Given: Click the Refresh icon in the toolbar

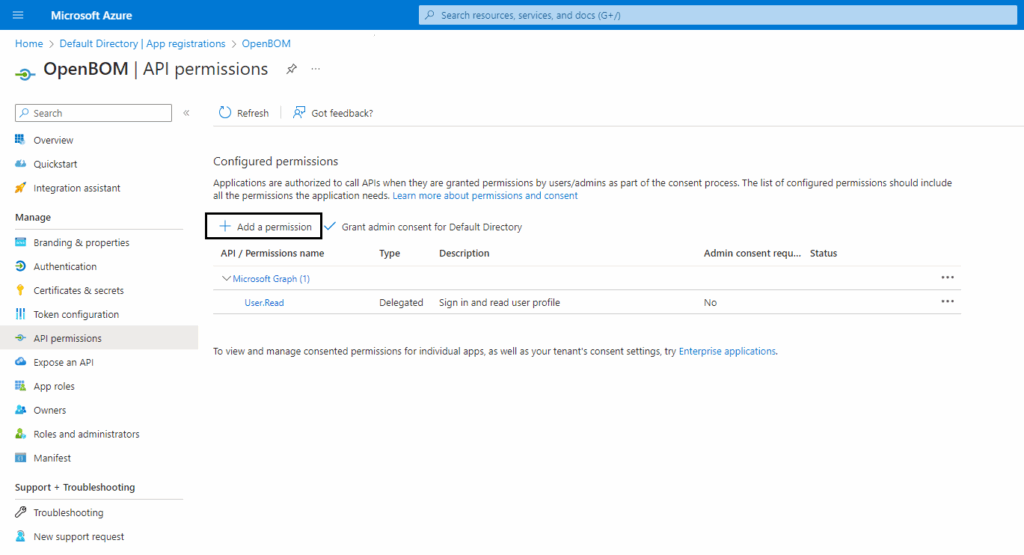Looking at the screenshot, I should (x=225, y=112).
